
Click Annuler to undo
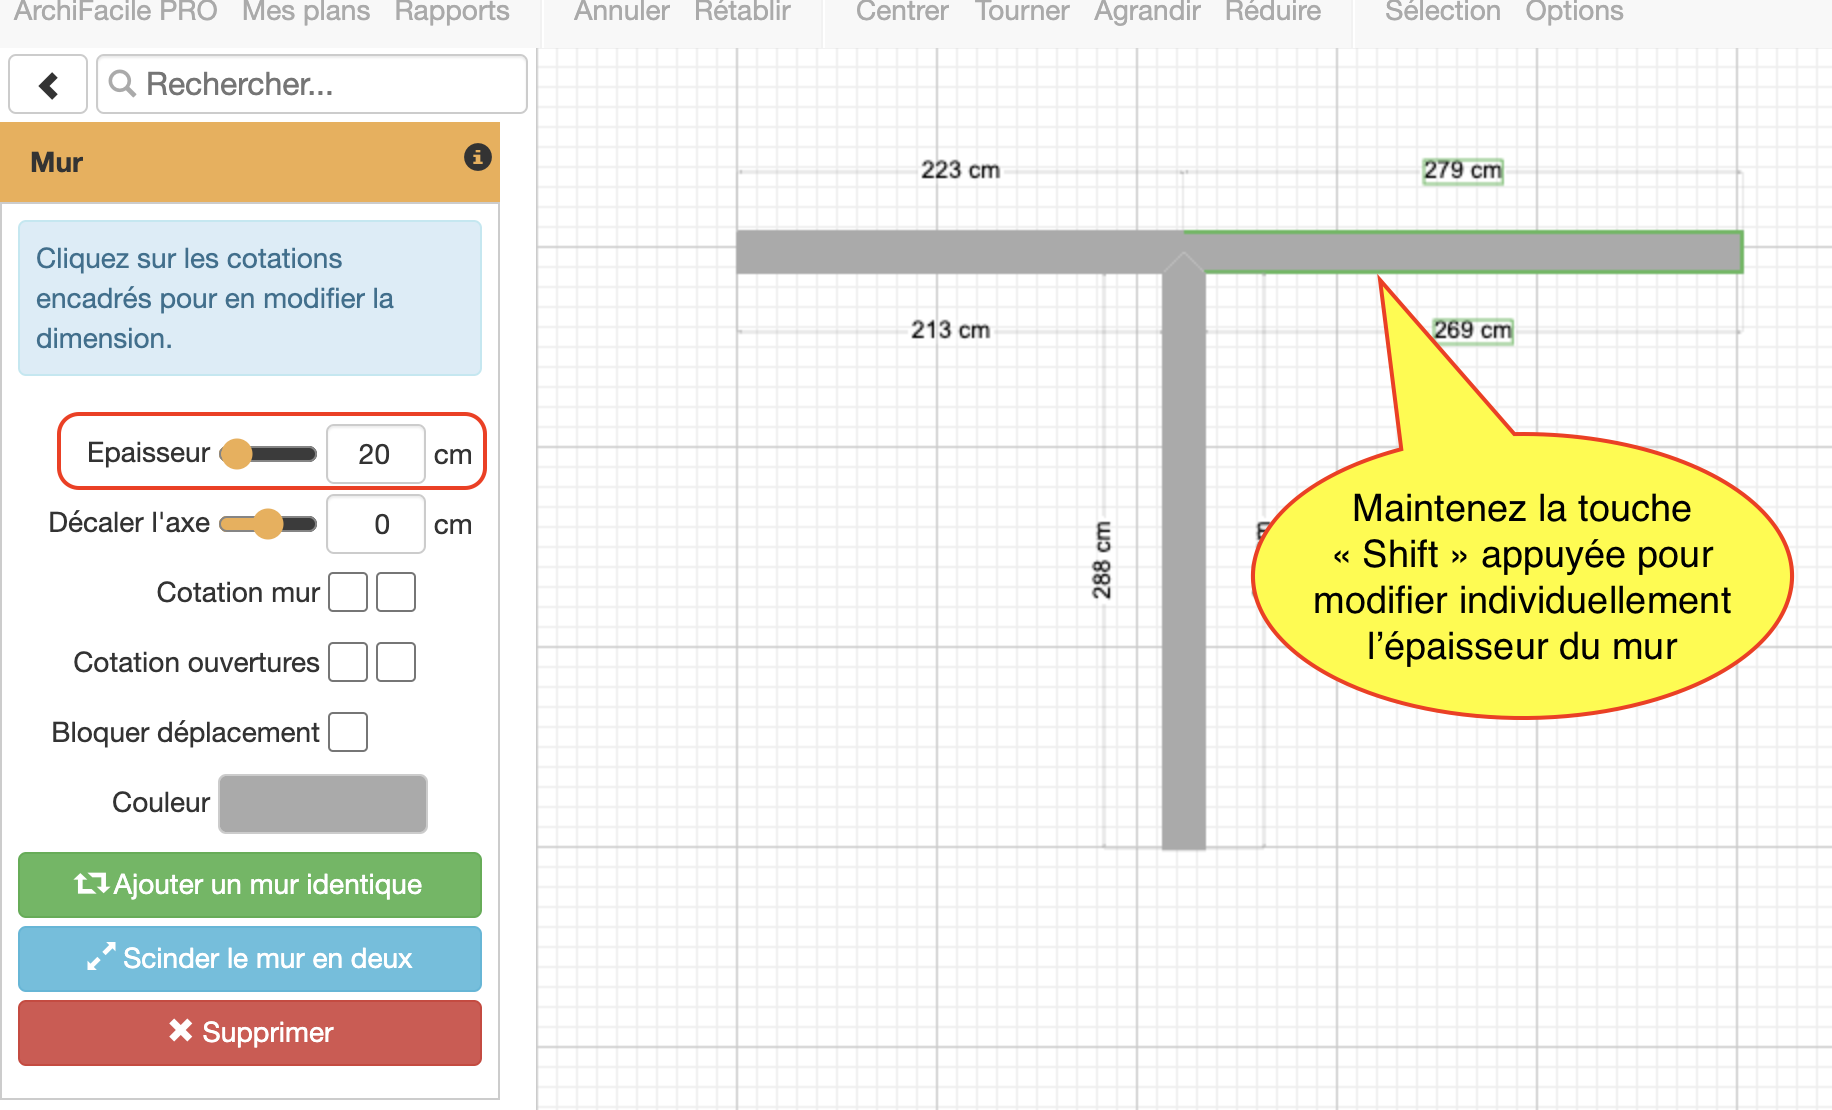click(621, 12)
